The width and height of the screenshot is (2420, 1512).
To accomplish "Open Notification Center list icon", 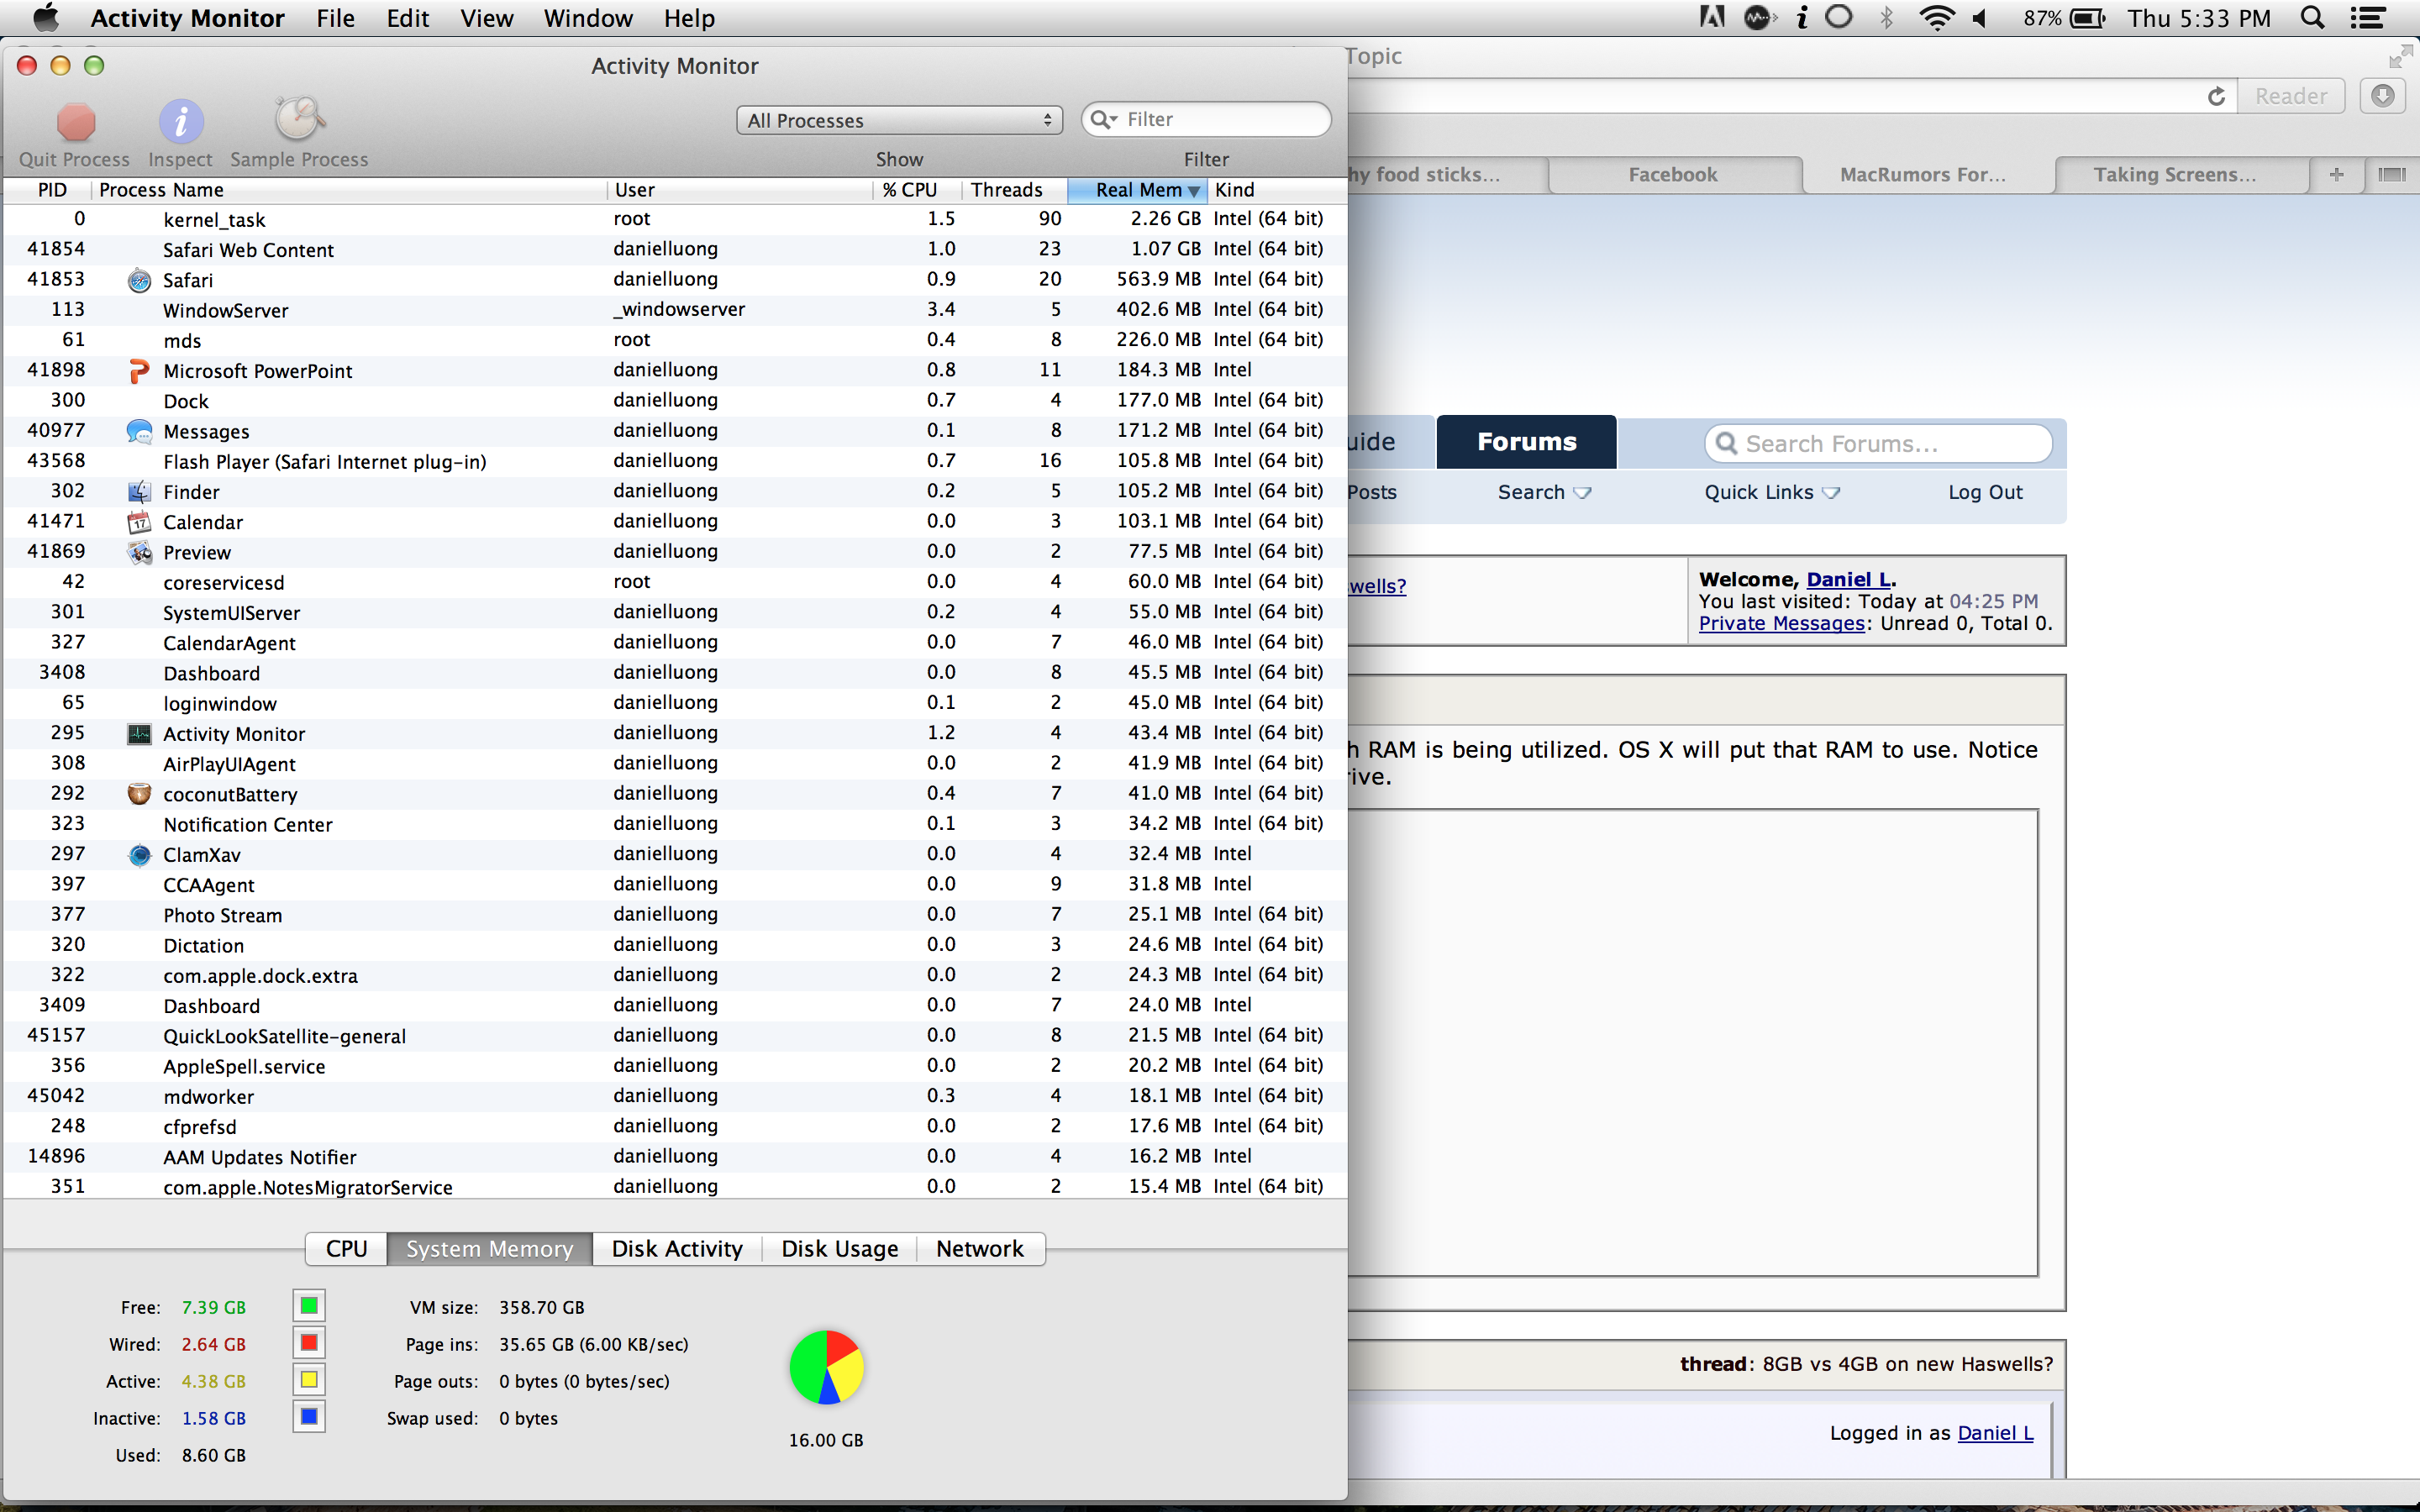I will point(2367,18).
